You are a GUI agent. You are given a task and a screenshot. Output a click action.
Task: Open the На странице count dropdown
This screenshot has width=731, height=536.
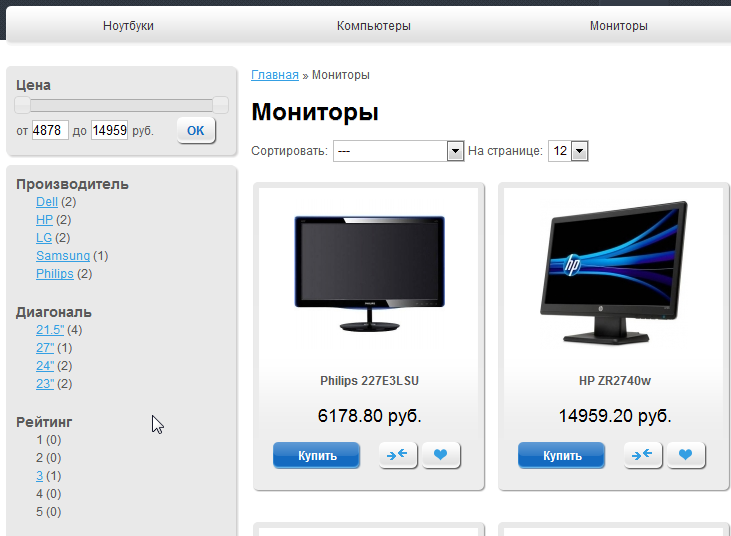[x=568, y=151]
